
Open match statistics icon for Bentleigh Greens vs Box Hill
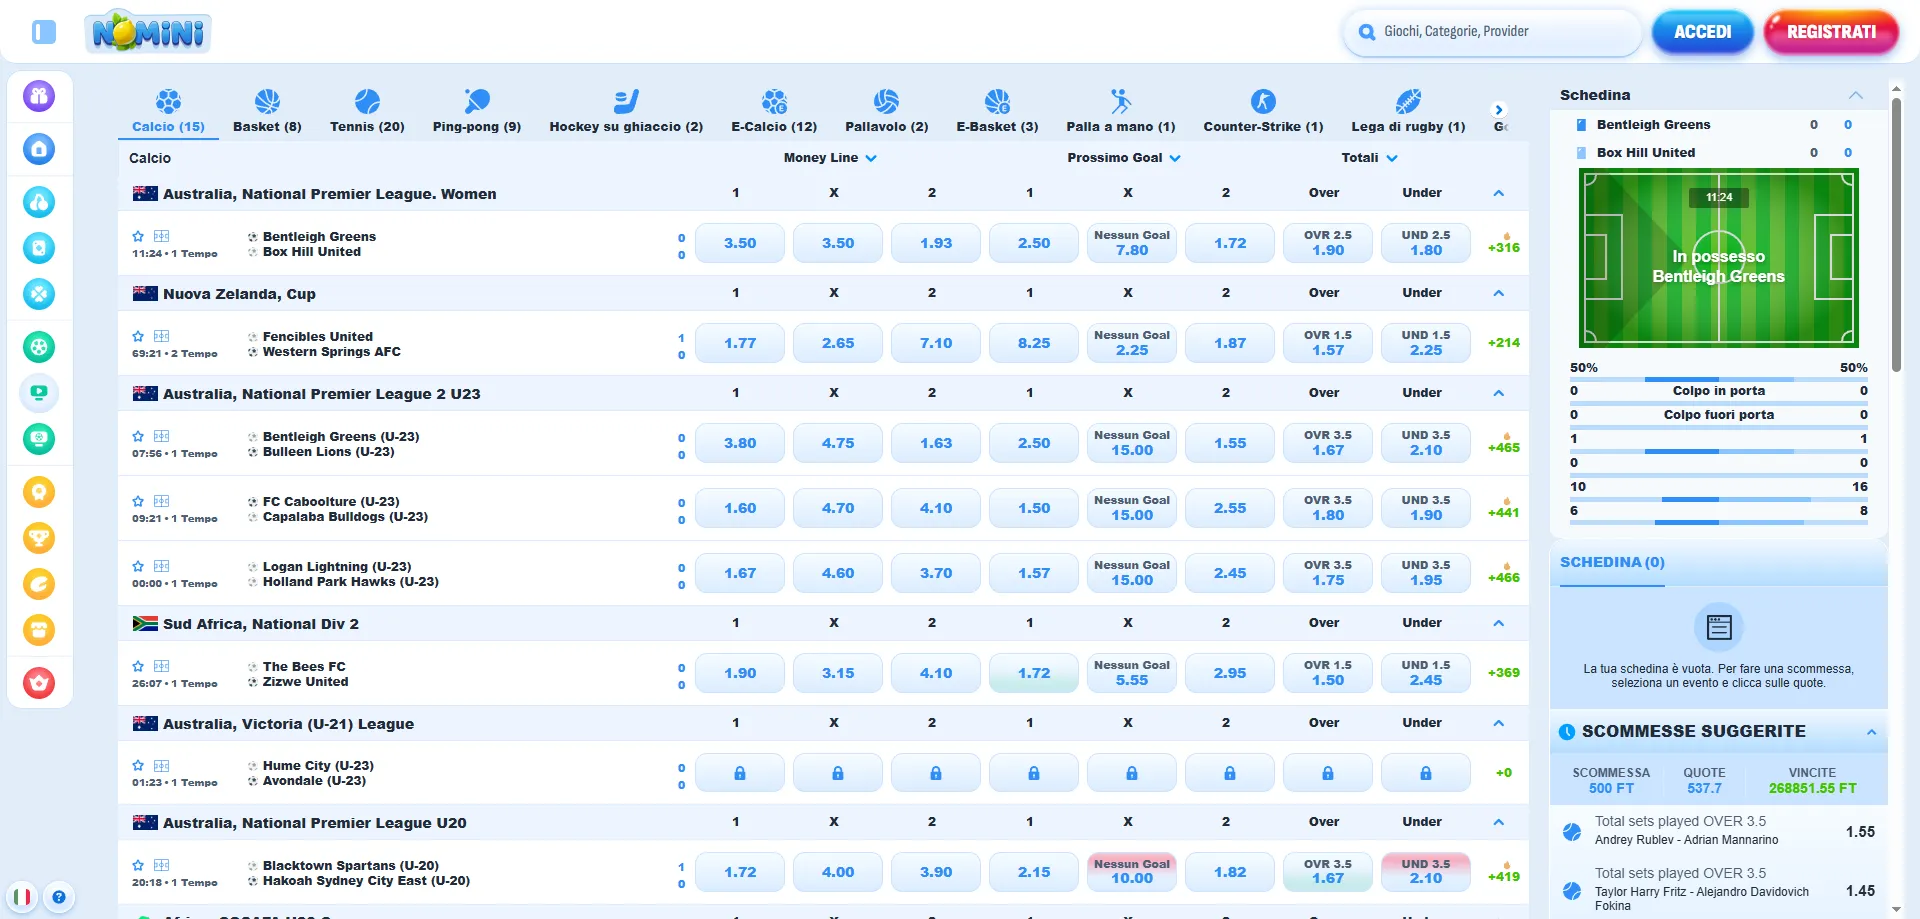click(161, 236)
